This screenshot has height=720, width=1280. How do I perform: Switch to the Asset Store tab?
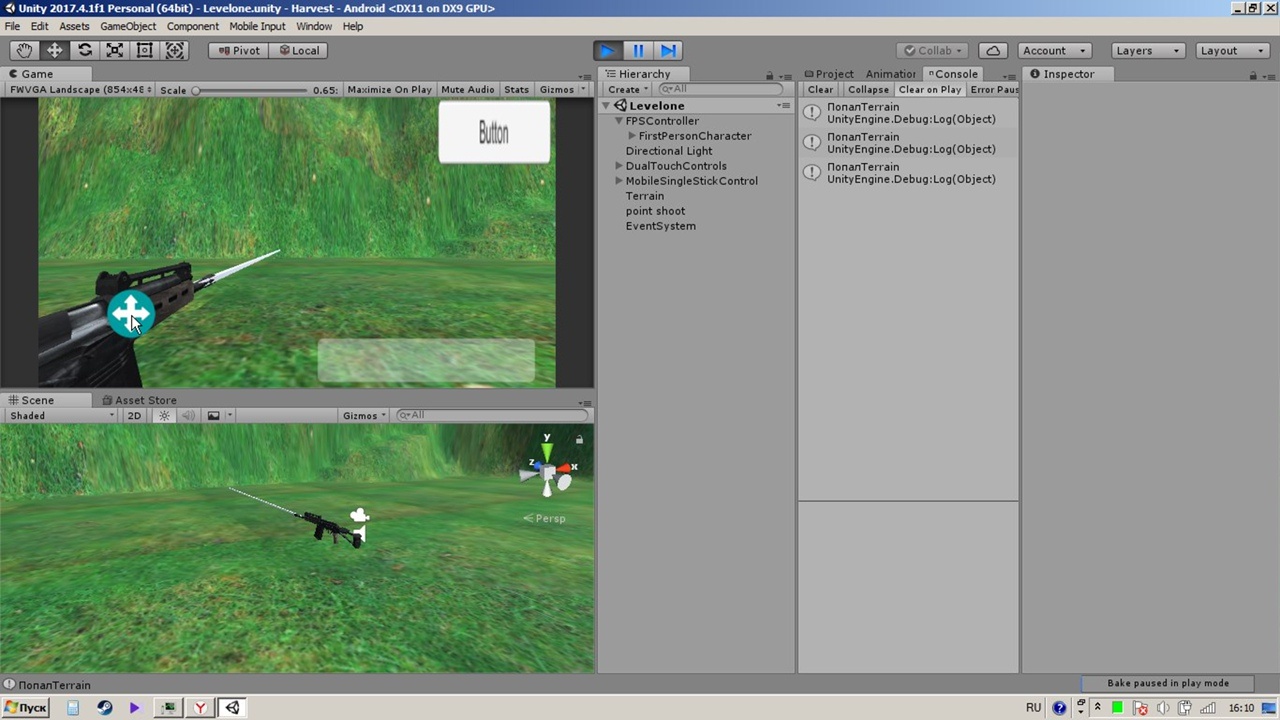click(138, 400)
